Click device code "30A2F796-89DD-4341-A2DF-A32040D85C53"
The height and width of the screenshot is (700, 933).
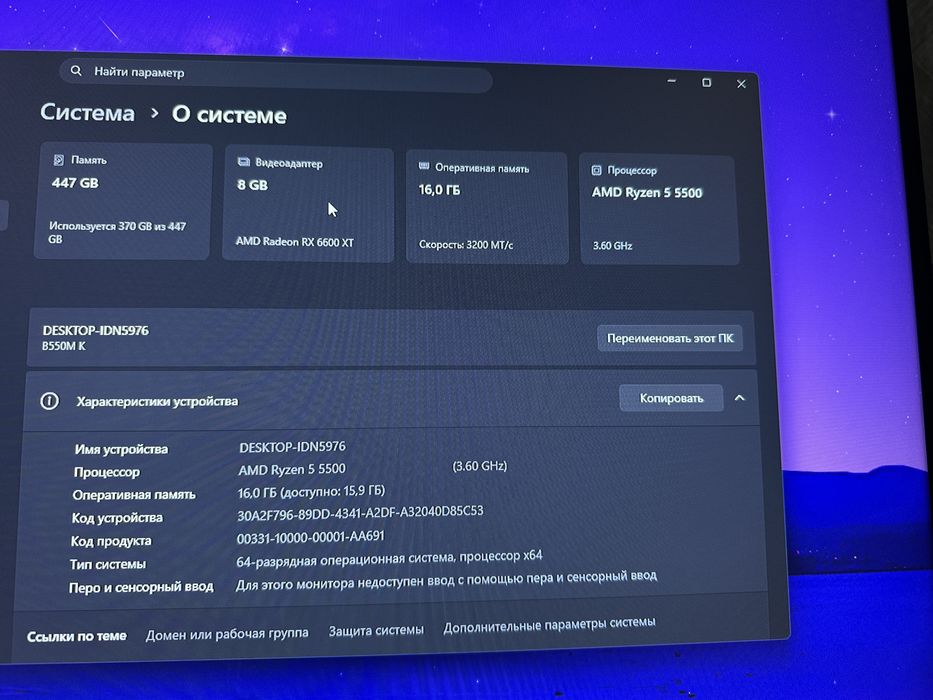pyautogui.click(x=360, y=513)
